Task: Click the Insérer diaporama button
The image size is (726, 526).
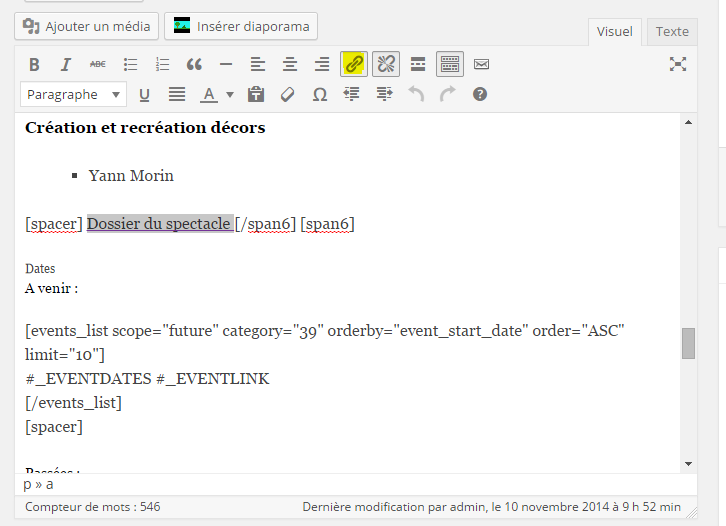Action: tap(241, 26)
